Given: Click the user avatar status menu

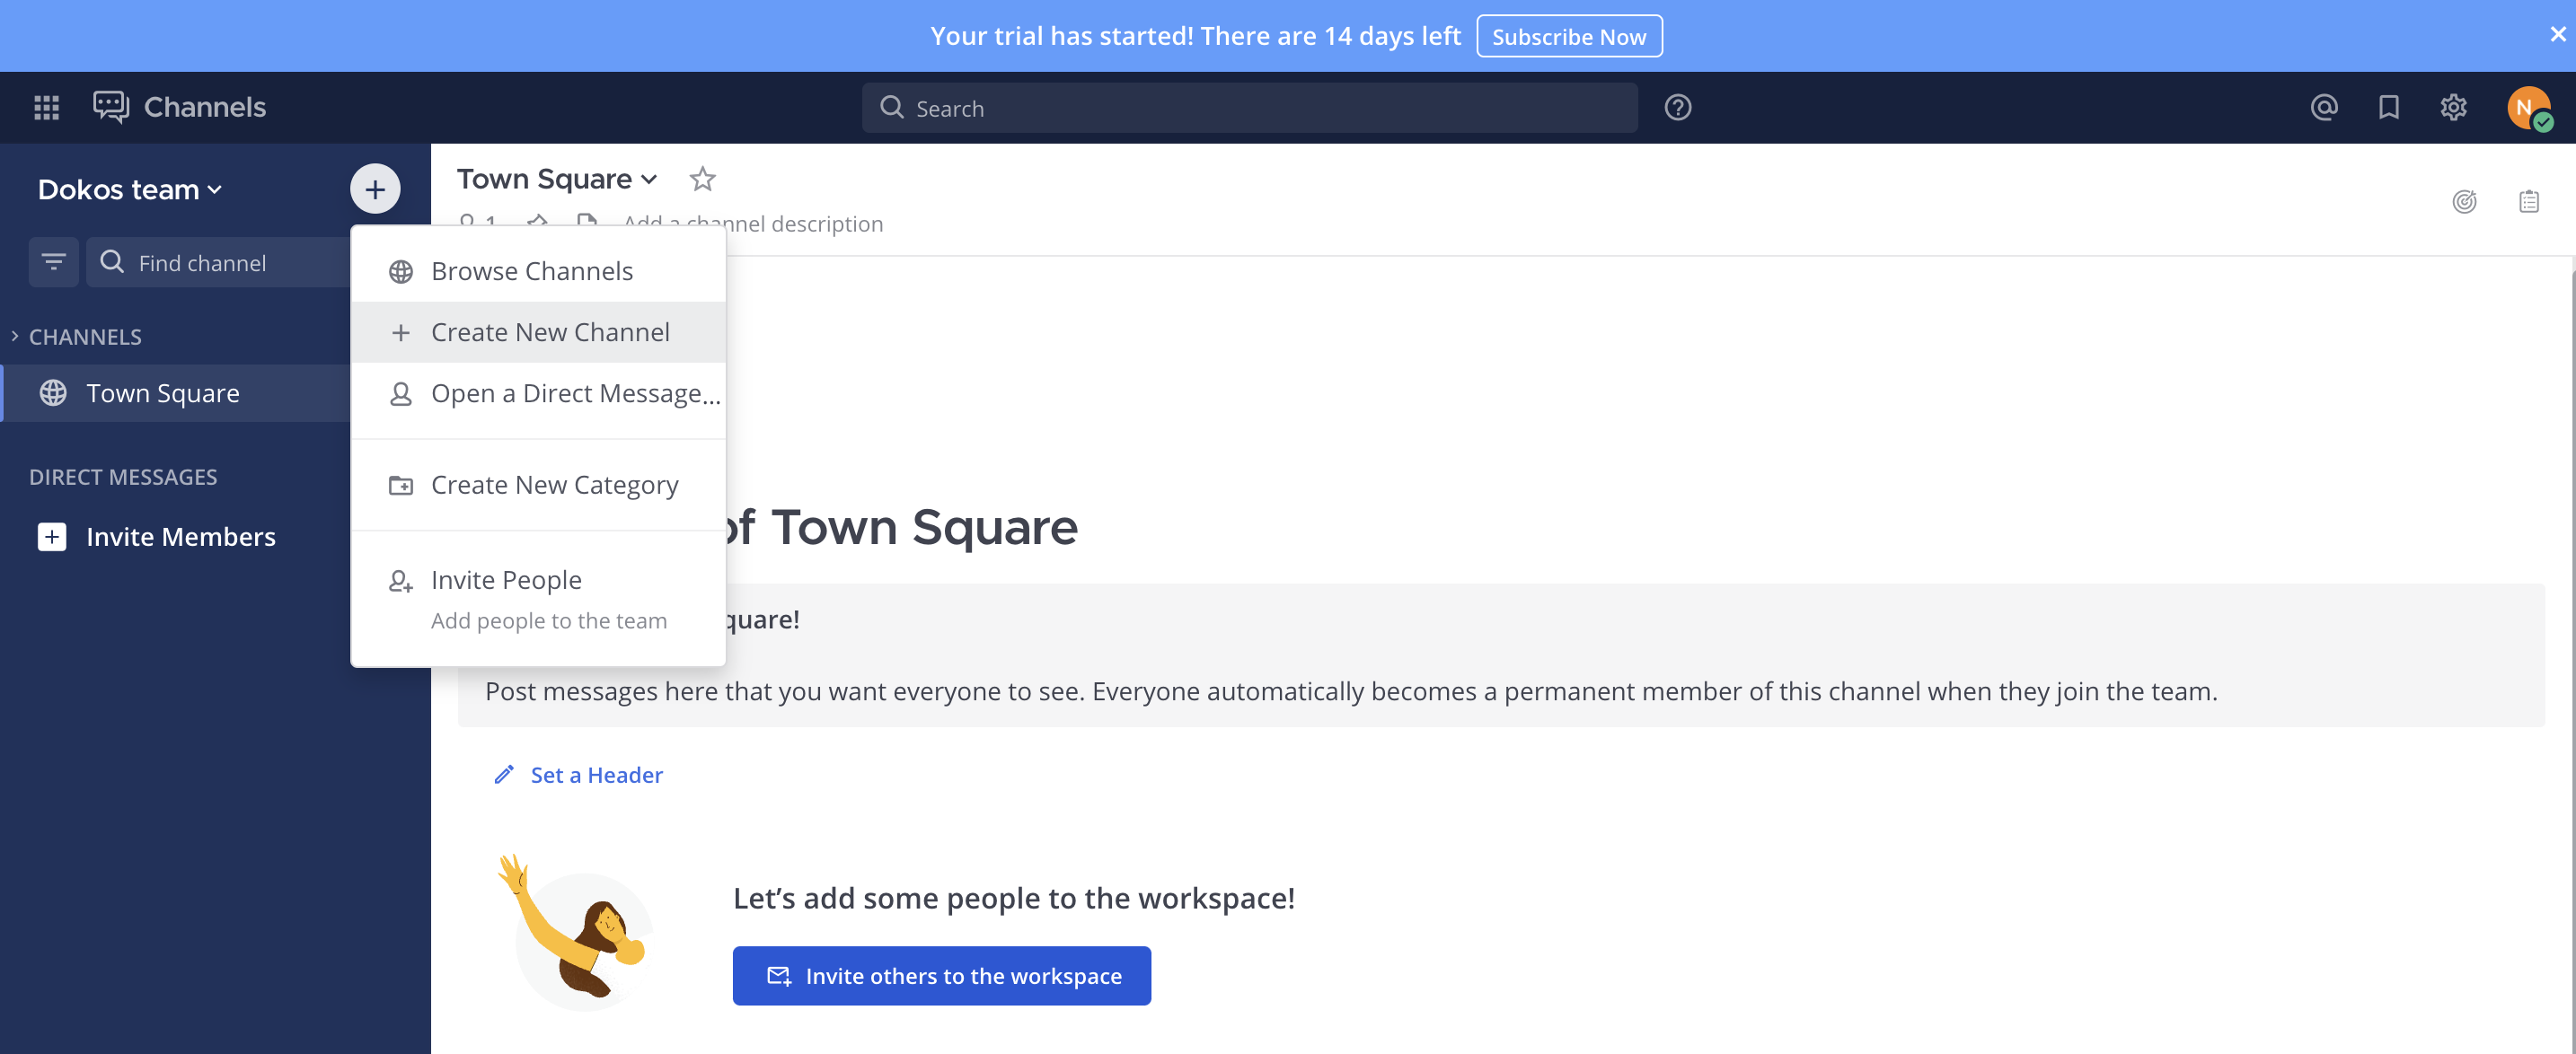Looking at the screenshot, I should click(x=2527, y=107).
